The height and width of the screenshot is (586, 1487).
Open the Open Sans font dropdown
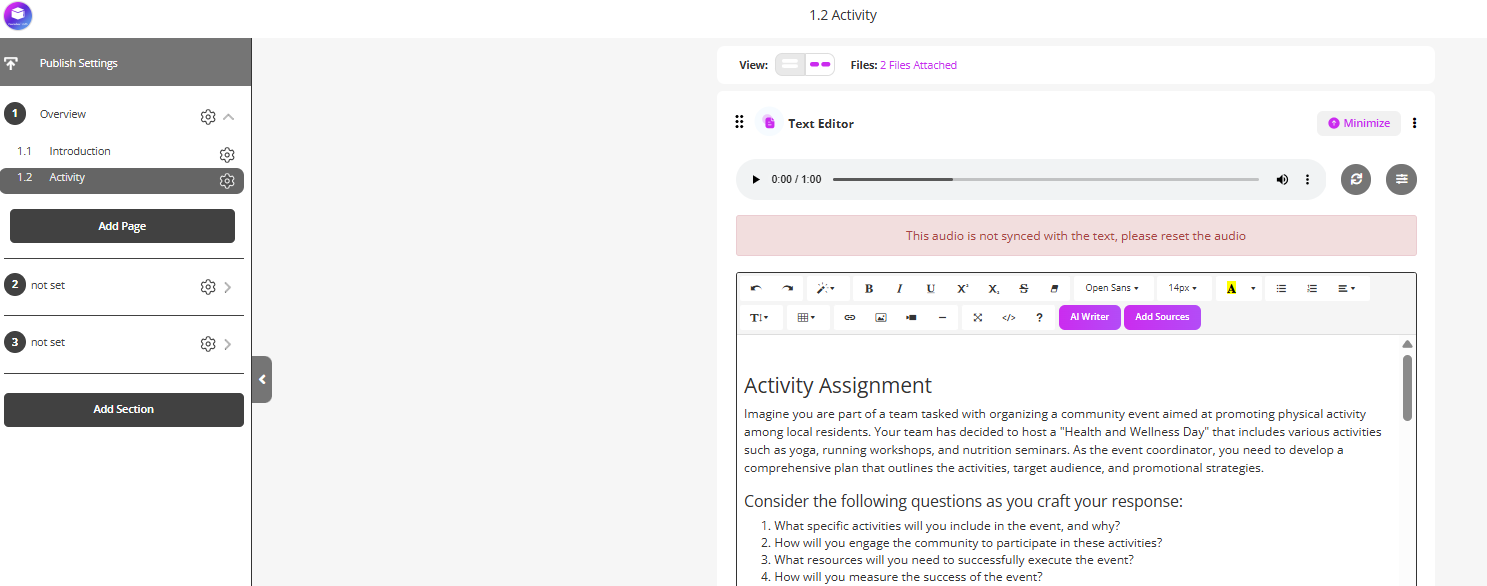click(x=1112, y=288)
